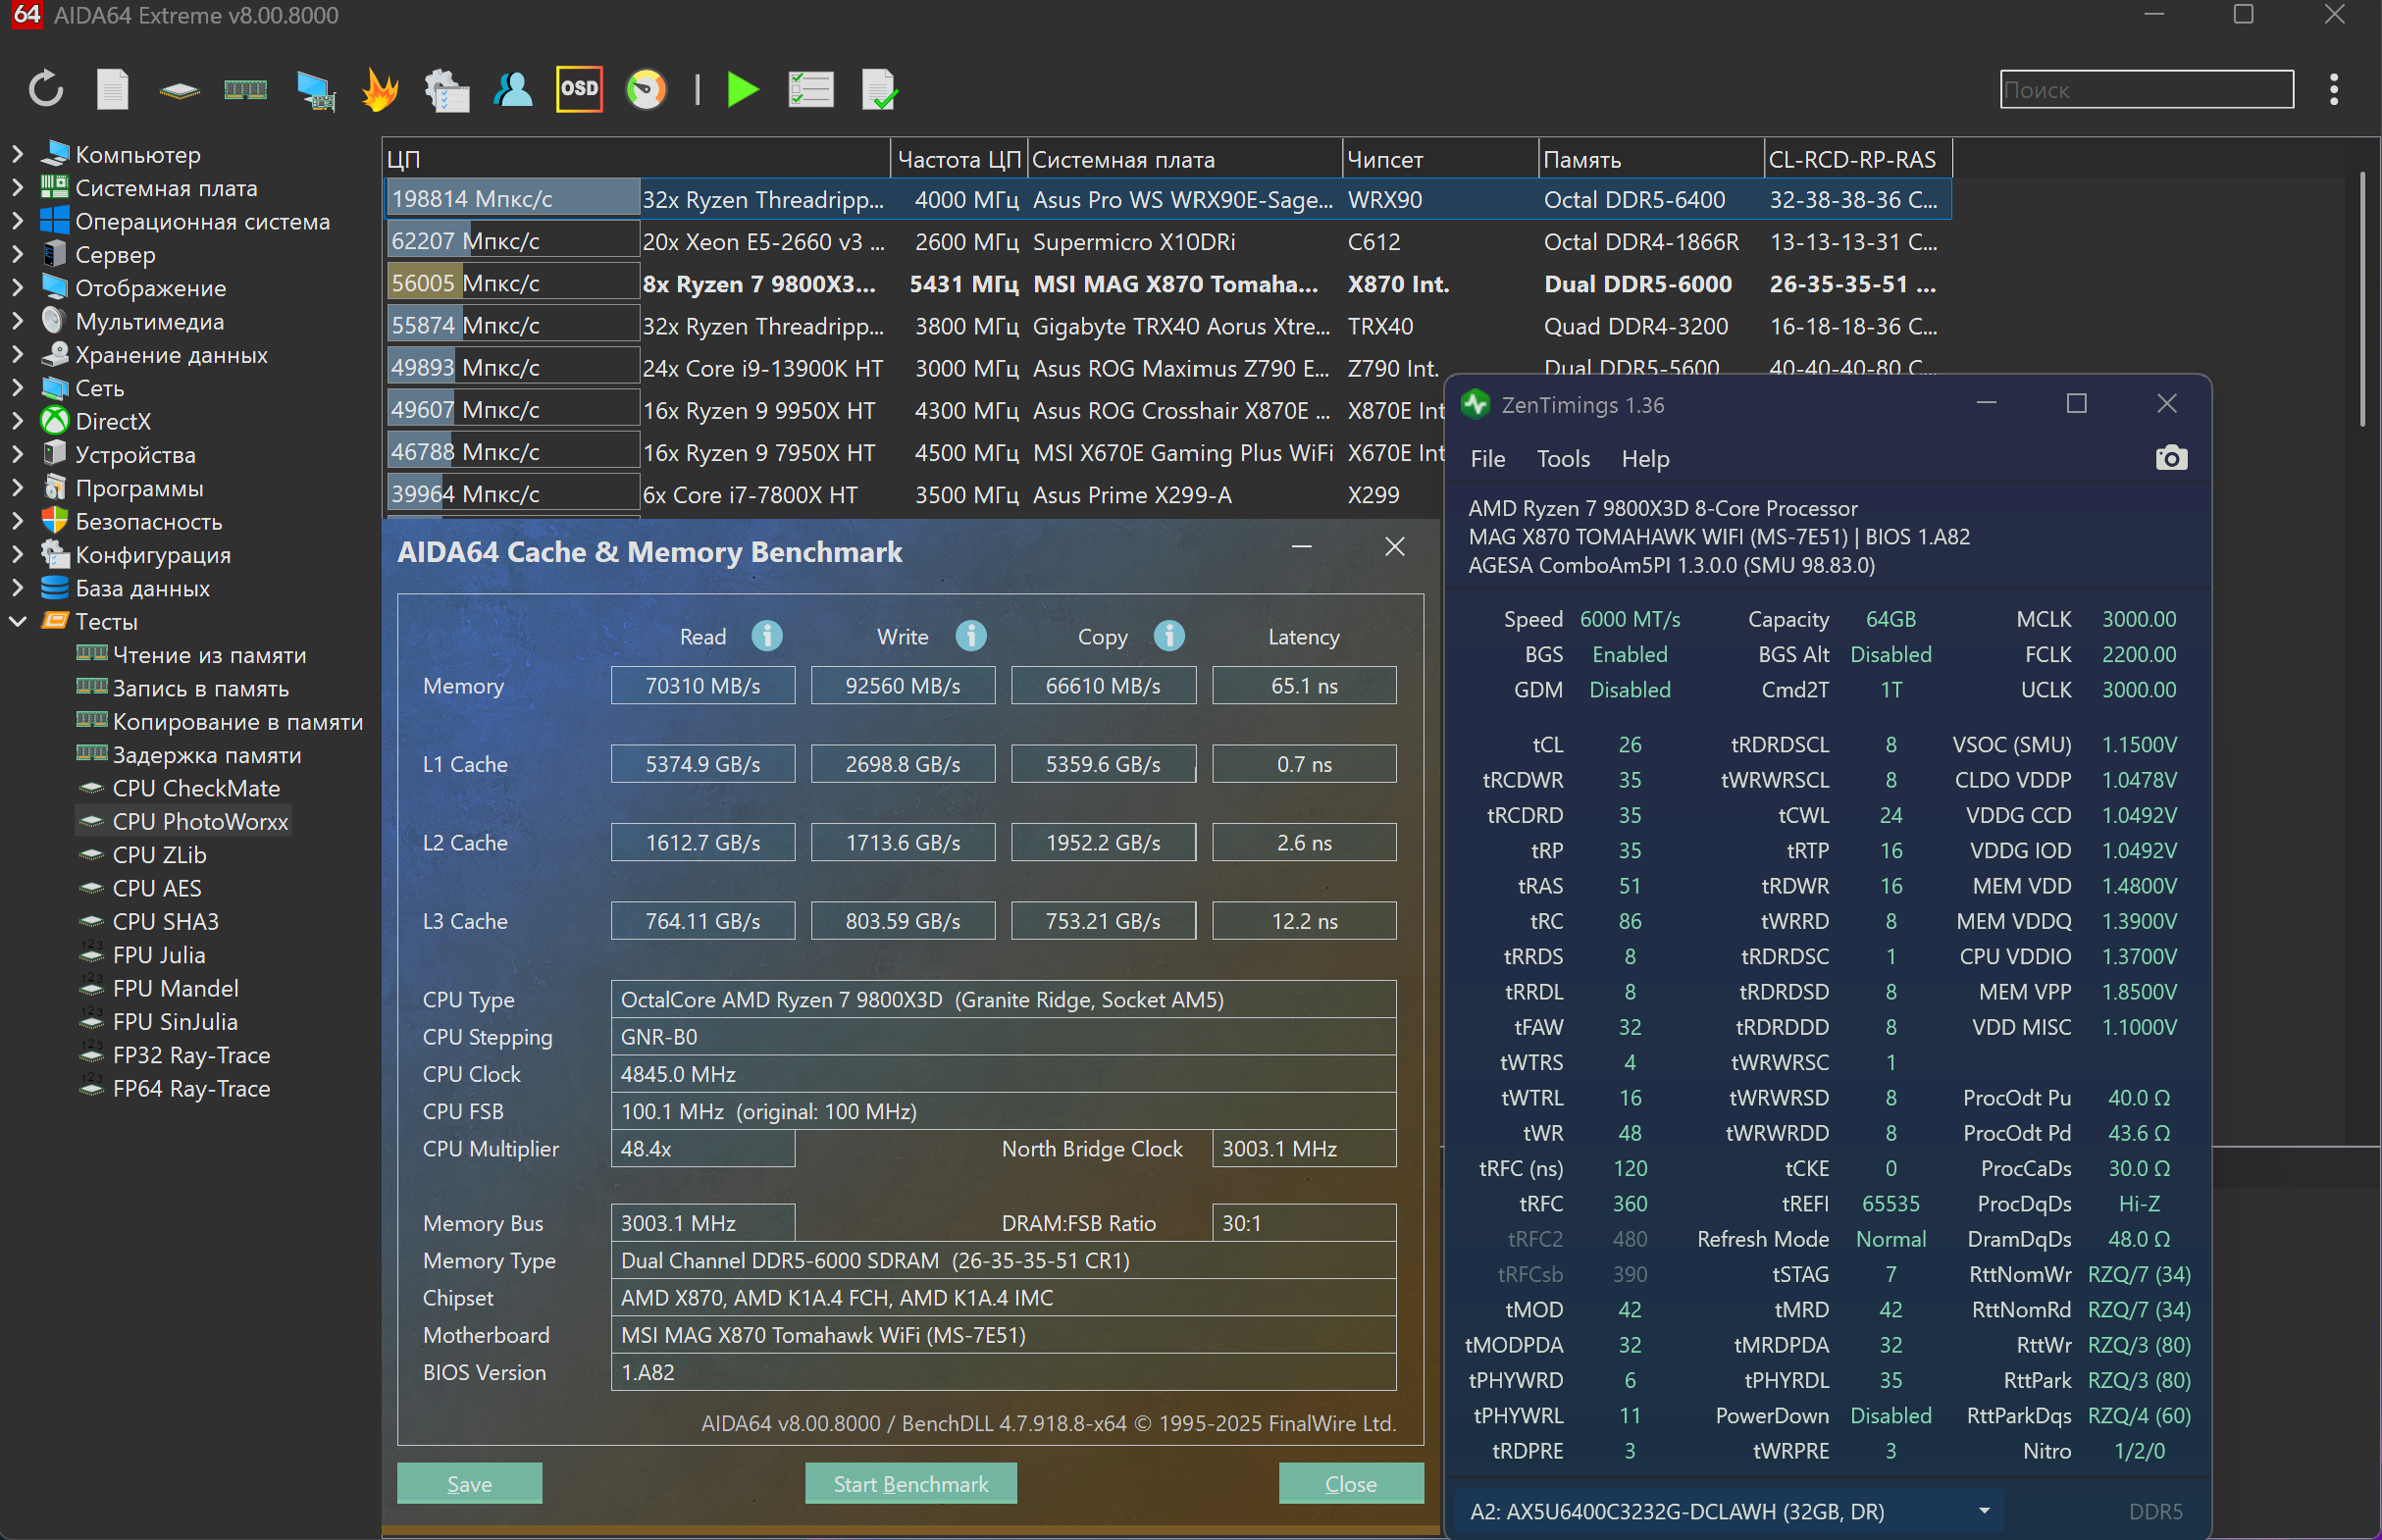2382x1540 pixels.
Task: Open the Report page icon
Action: (x=112, y=90)
